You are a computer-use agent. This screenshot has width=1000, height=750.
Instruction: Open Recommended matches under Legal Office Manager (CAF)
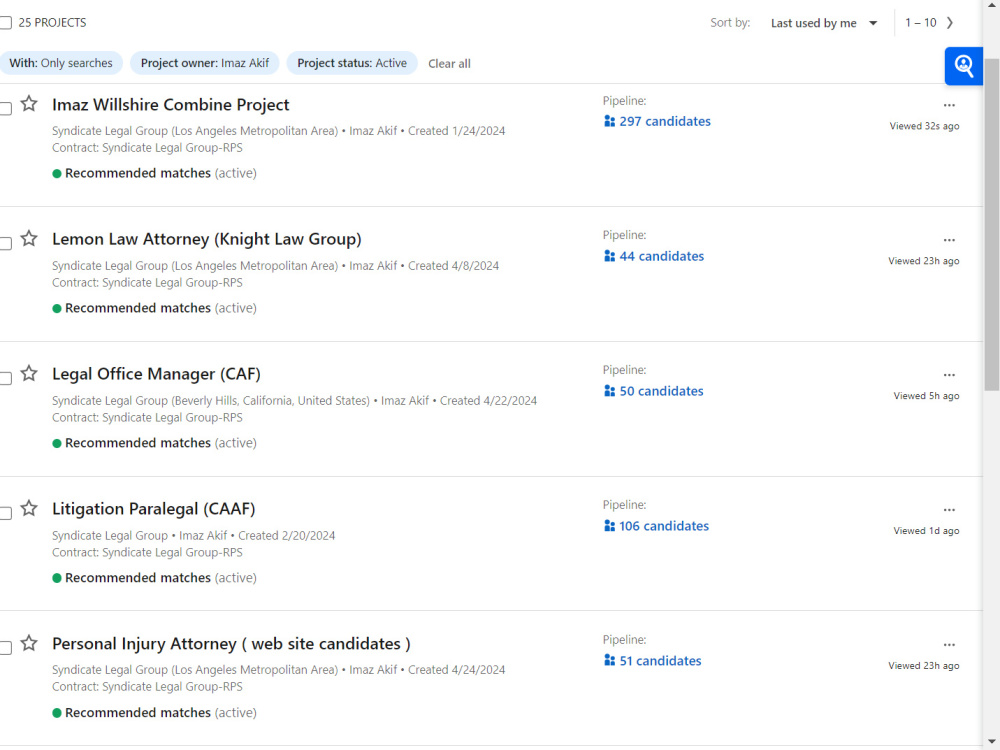(138, 443)
